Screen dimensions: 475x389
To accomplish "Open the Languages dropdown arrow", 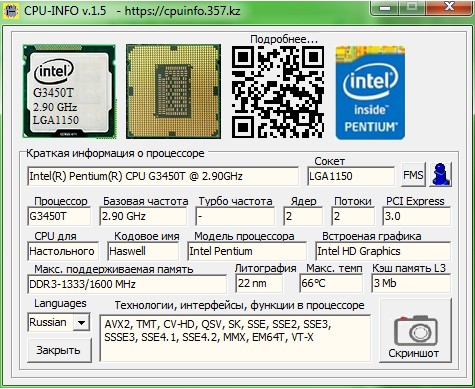I will coord(81,322).
